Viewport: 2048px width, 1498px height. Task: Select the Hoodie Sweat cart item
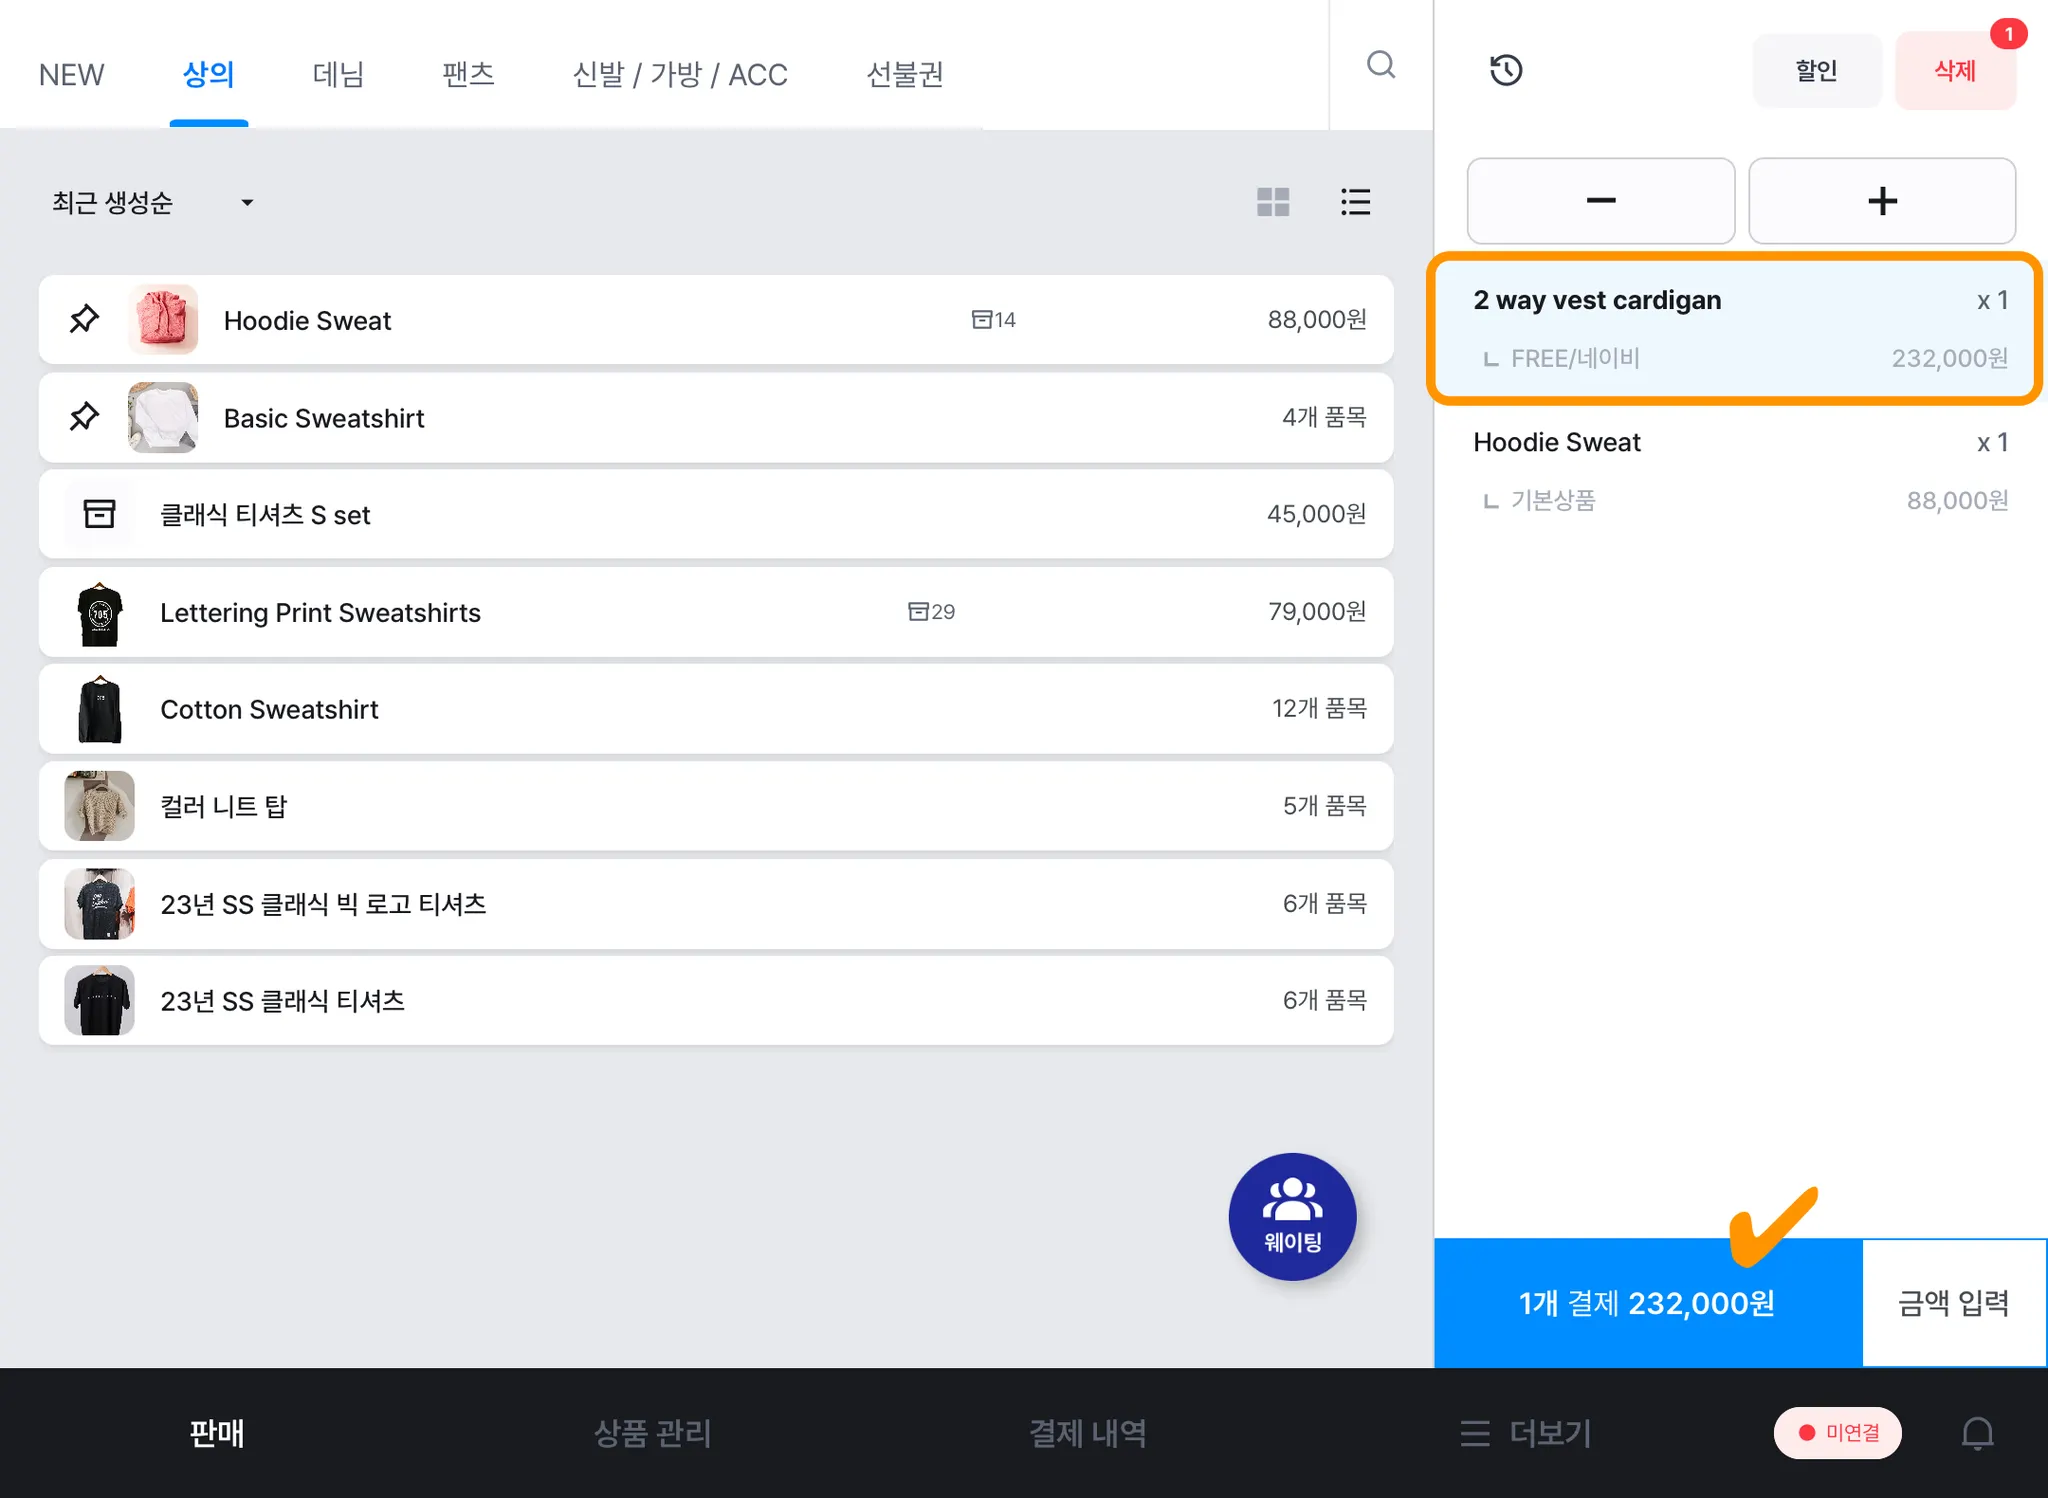pyautogui.click(x=1738, y=470)
